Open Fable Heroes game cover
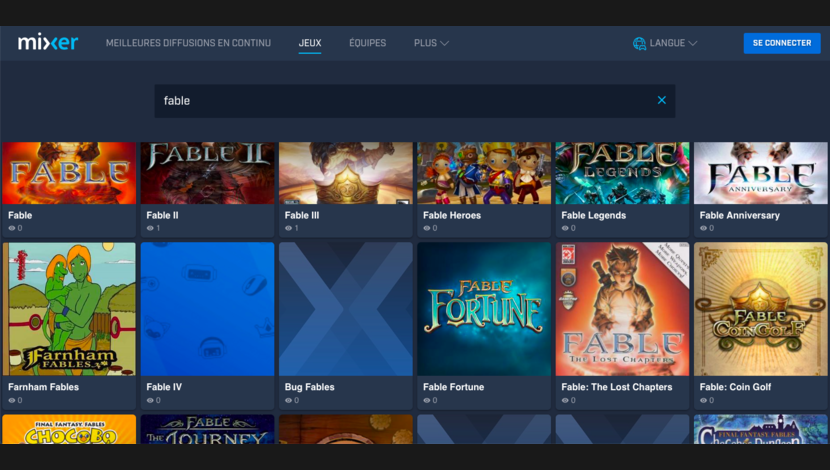Image resolution: width=830 pixels, height=470 pixels. coord(484,173)
